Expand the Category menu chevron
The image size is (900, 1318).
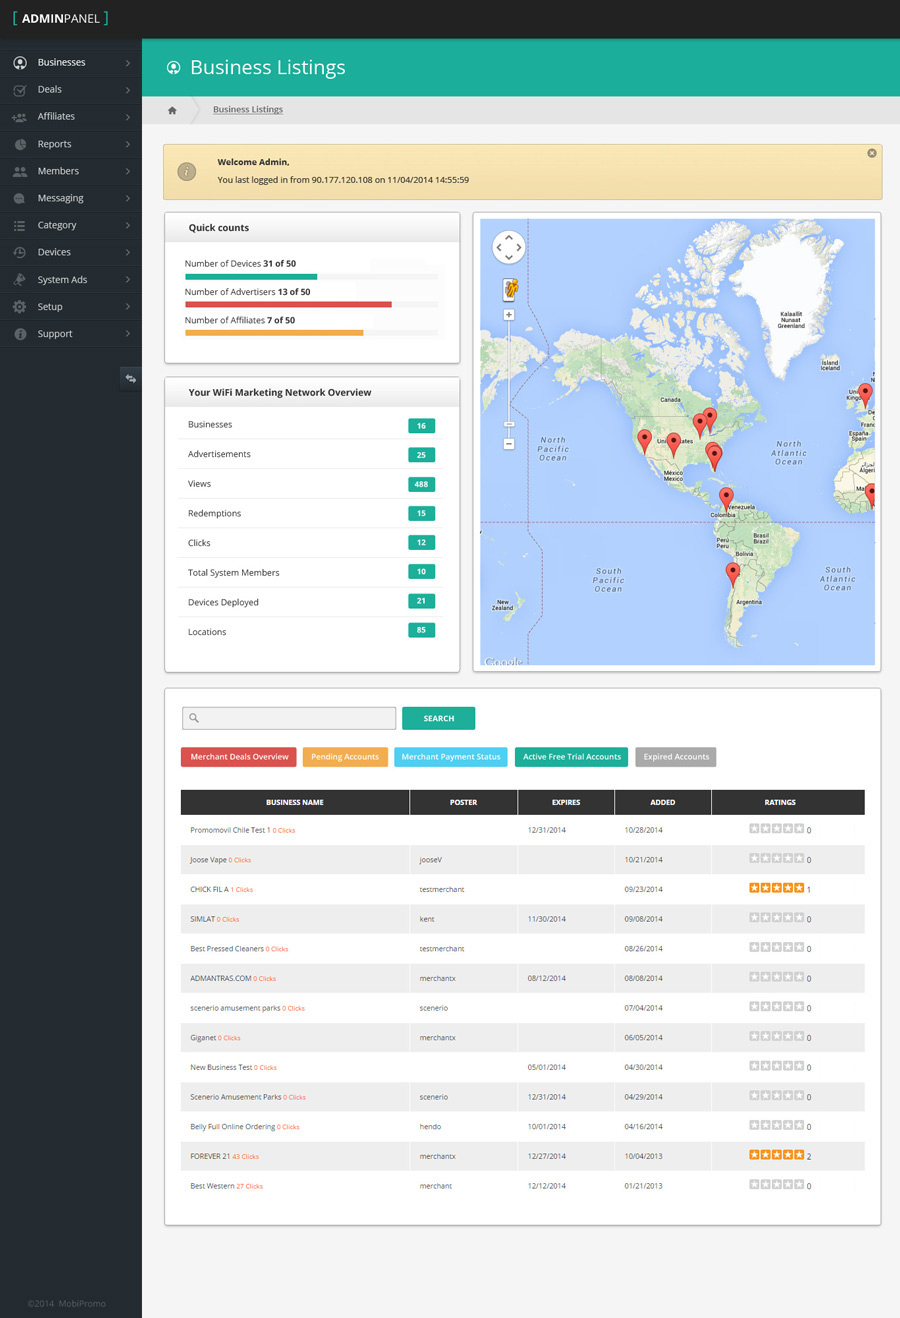pyautogui.click(x=128, y=226)
